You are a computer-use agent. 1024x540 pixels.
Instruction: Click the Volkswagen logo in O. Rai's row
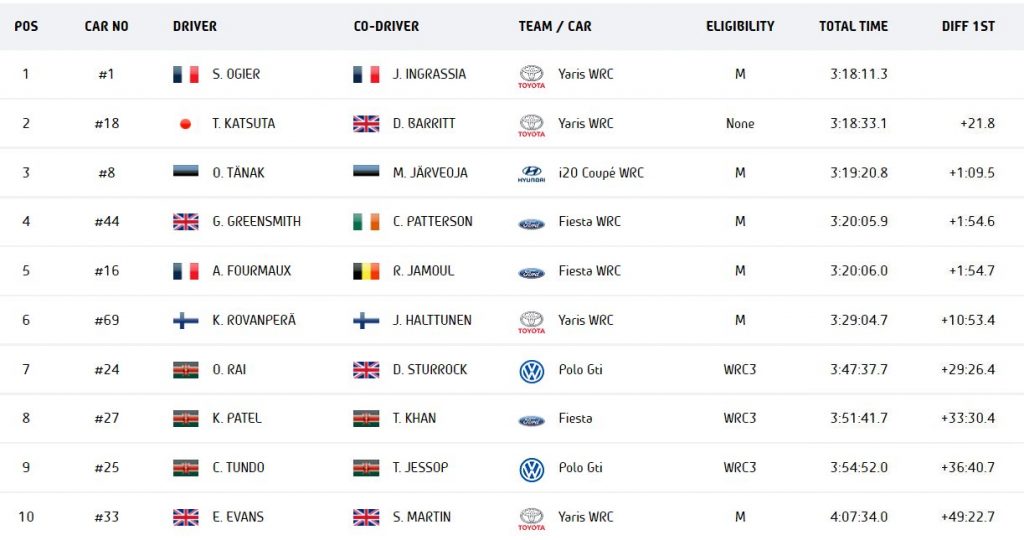[x=532, y=371]
